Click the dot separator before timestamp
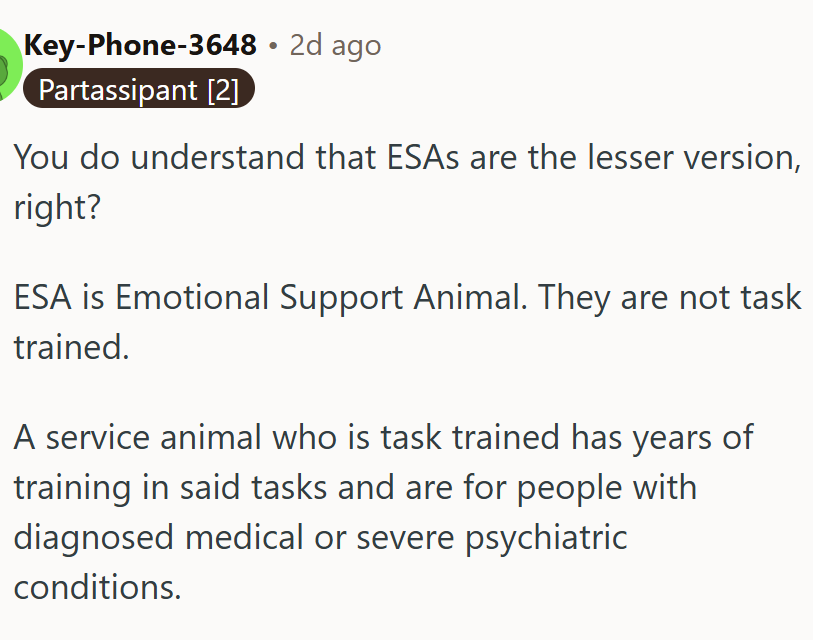Viewport: 813px width, 640px height. [x=273, y=46]
